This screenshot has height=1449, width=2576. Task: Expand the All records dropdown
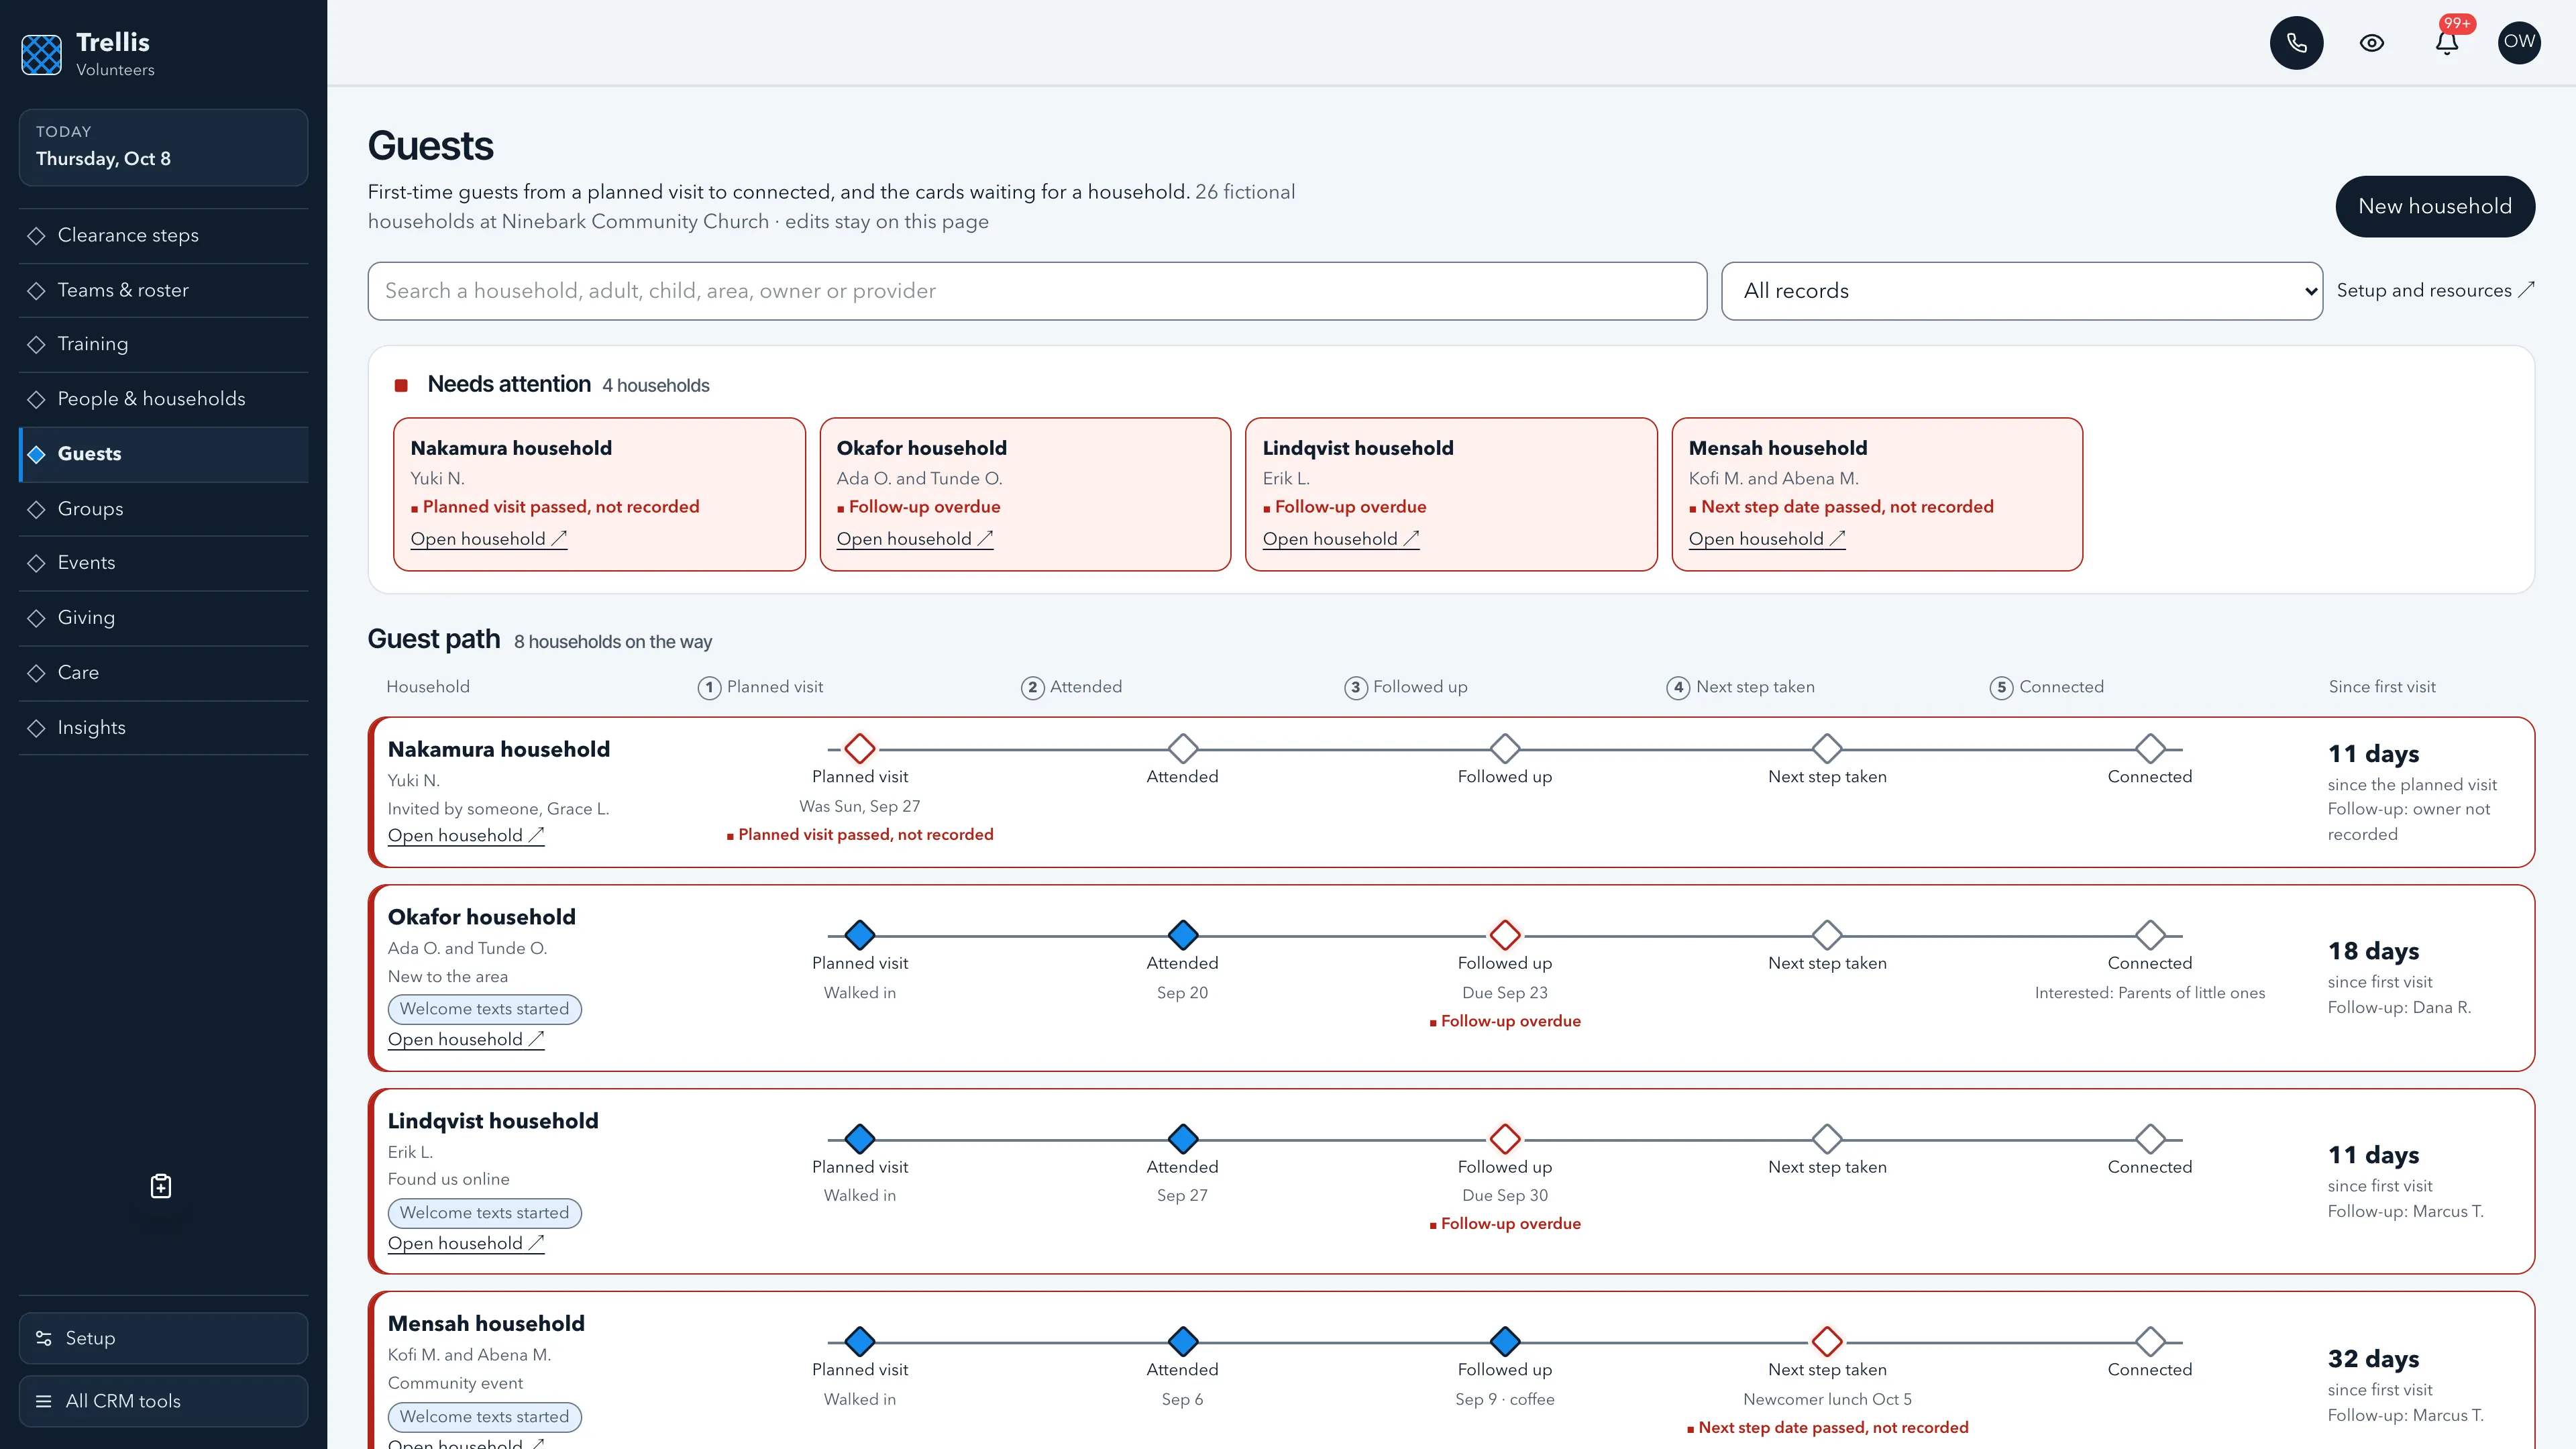tap(2021, 291)
